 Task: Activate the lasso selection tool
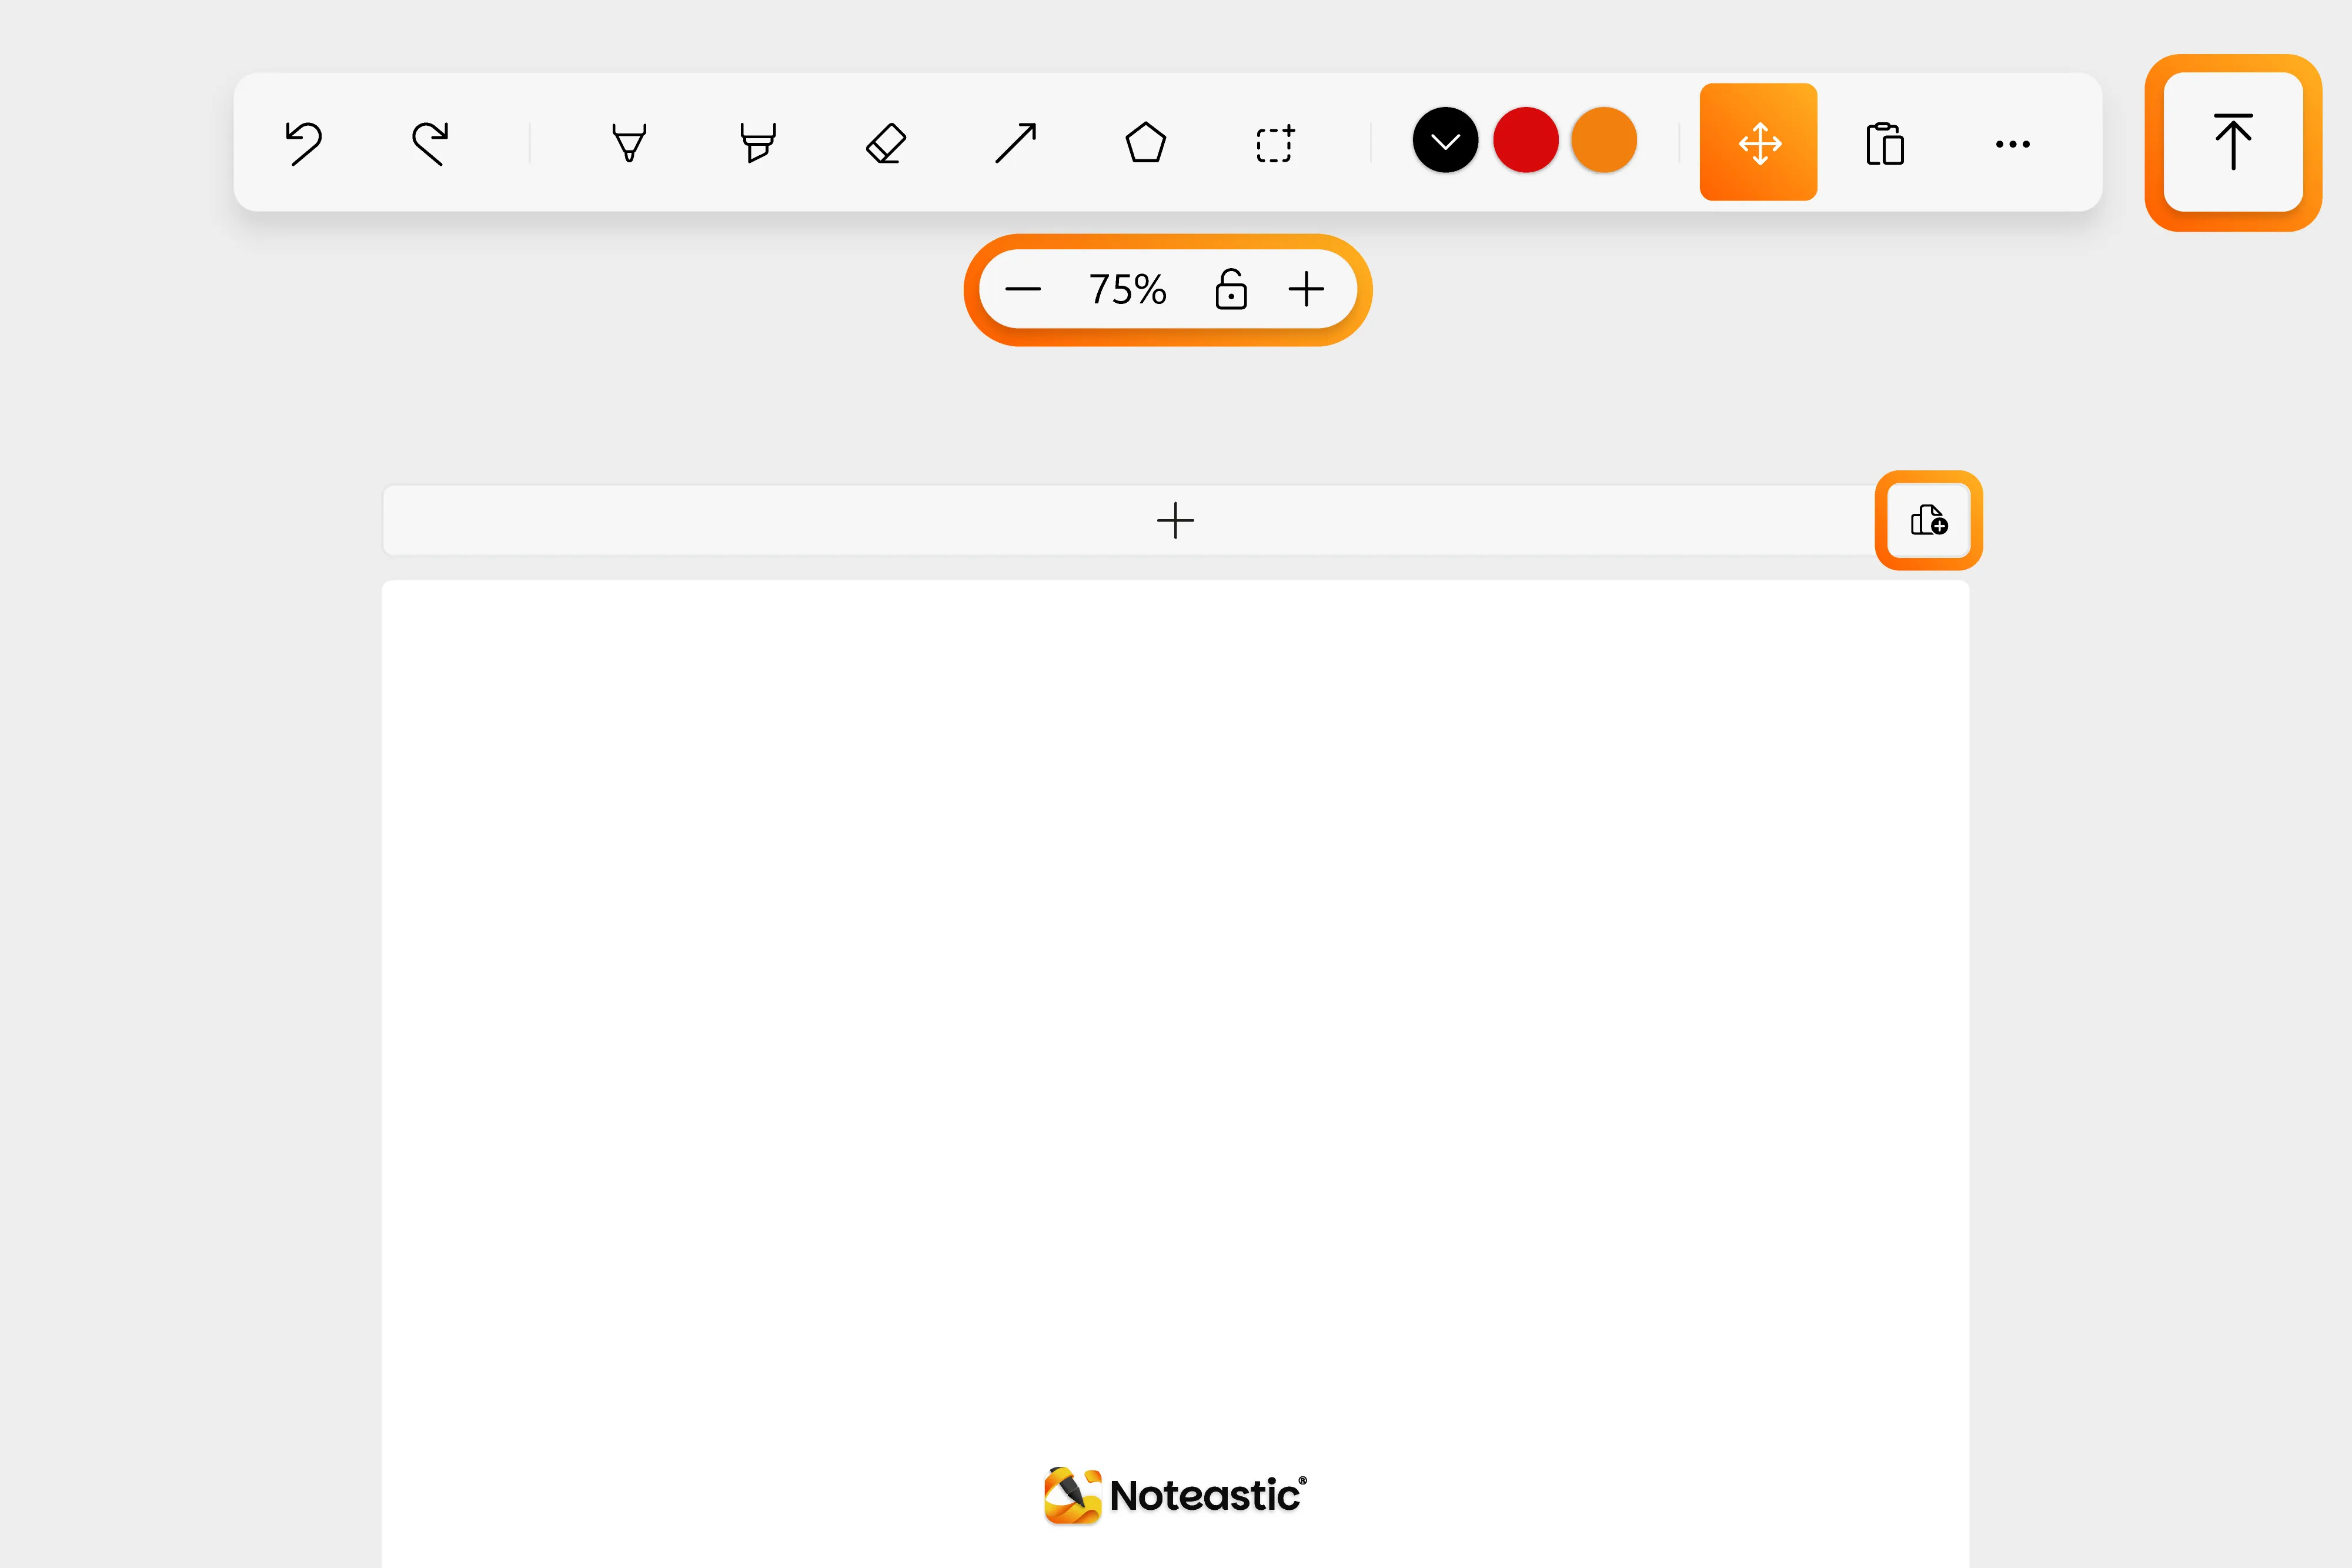point(1274,142)
